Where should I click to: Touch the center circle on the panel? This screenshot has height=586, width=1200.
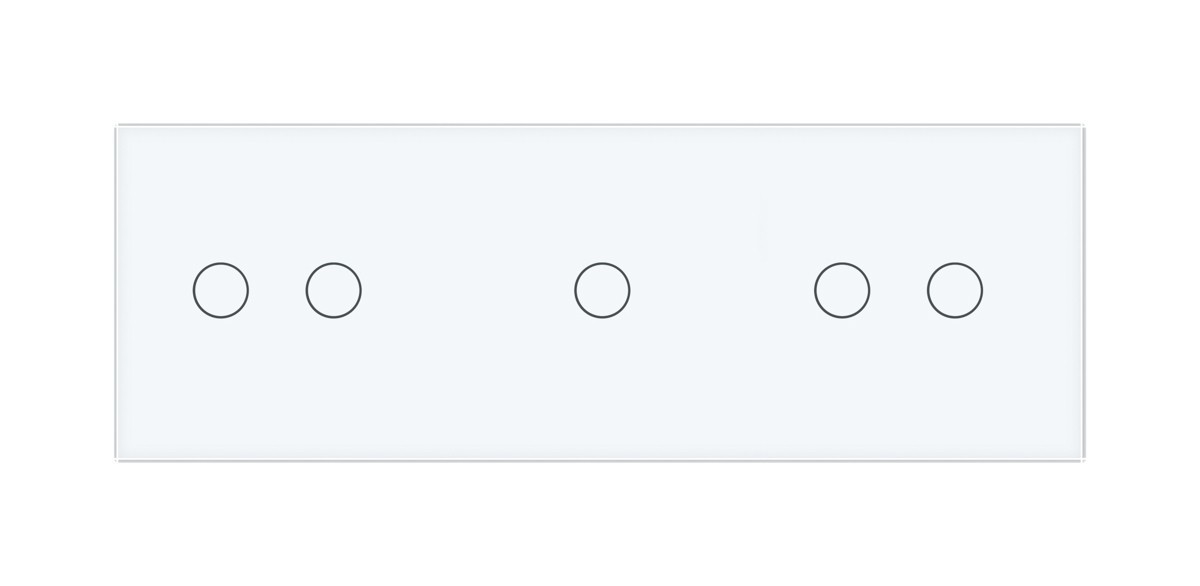(x=602, y=291)
